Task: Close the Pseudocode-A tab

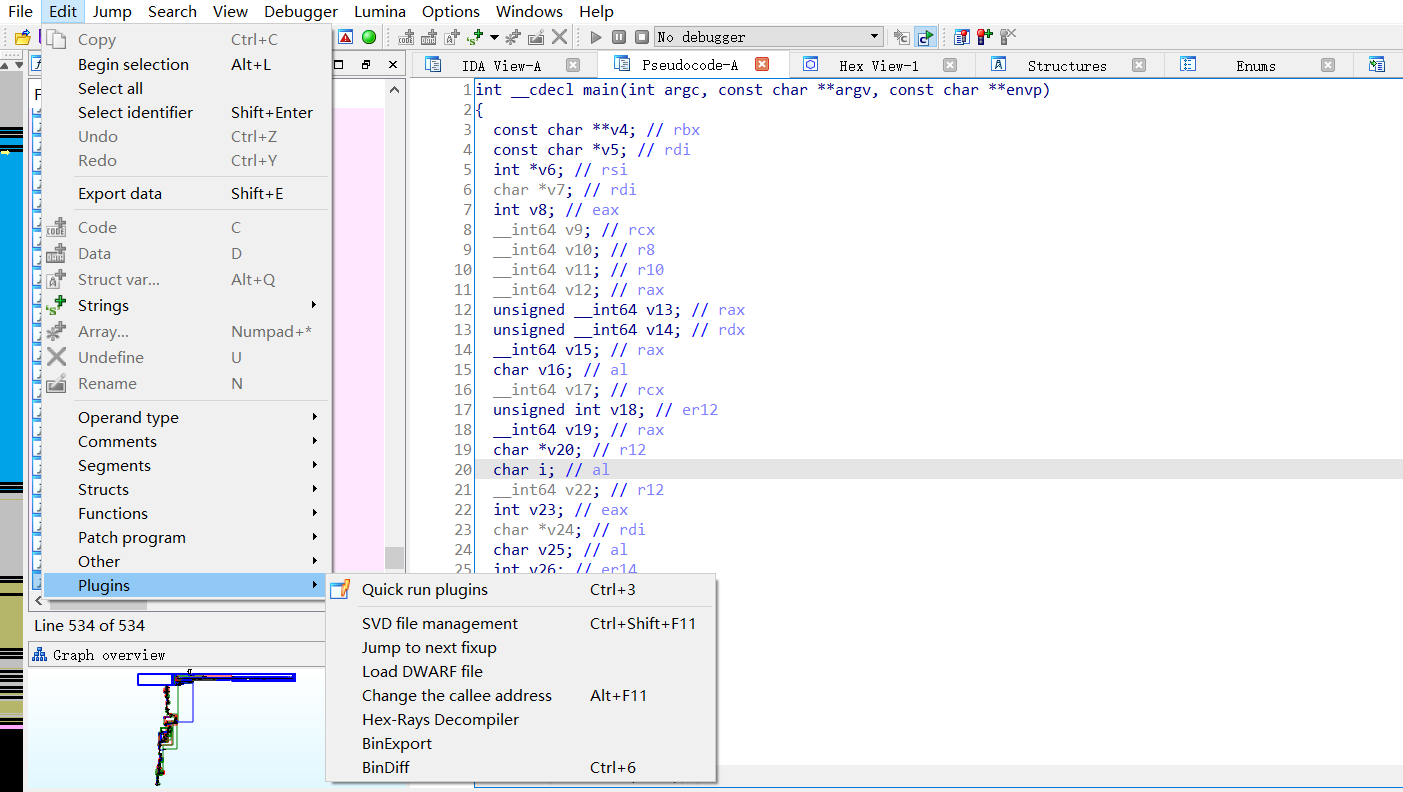Action: [762, 64]
